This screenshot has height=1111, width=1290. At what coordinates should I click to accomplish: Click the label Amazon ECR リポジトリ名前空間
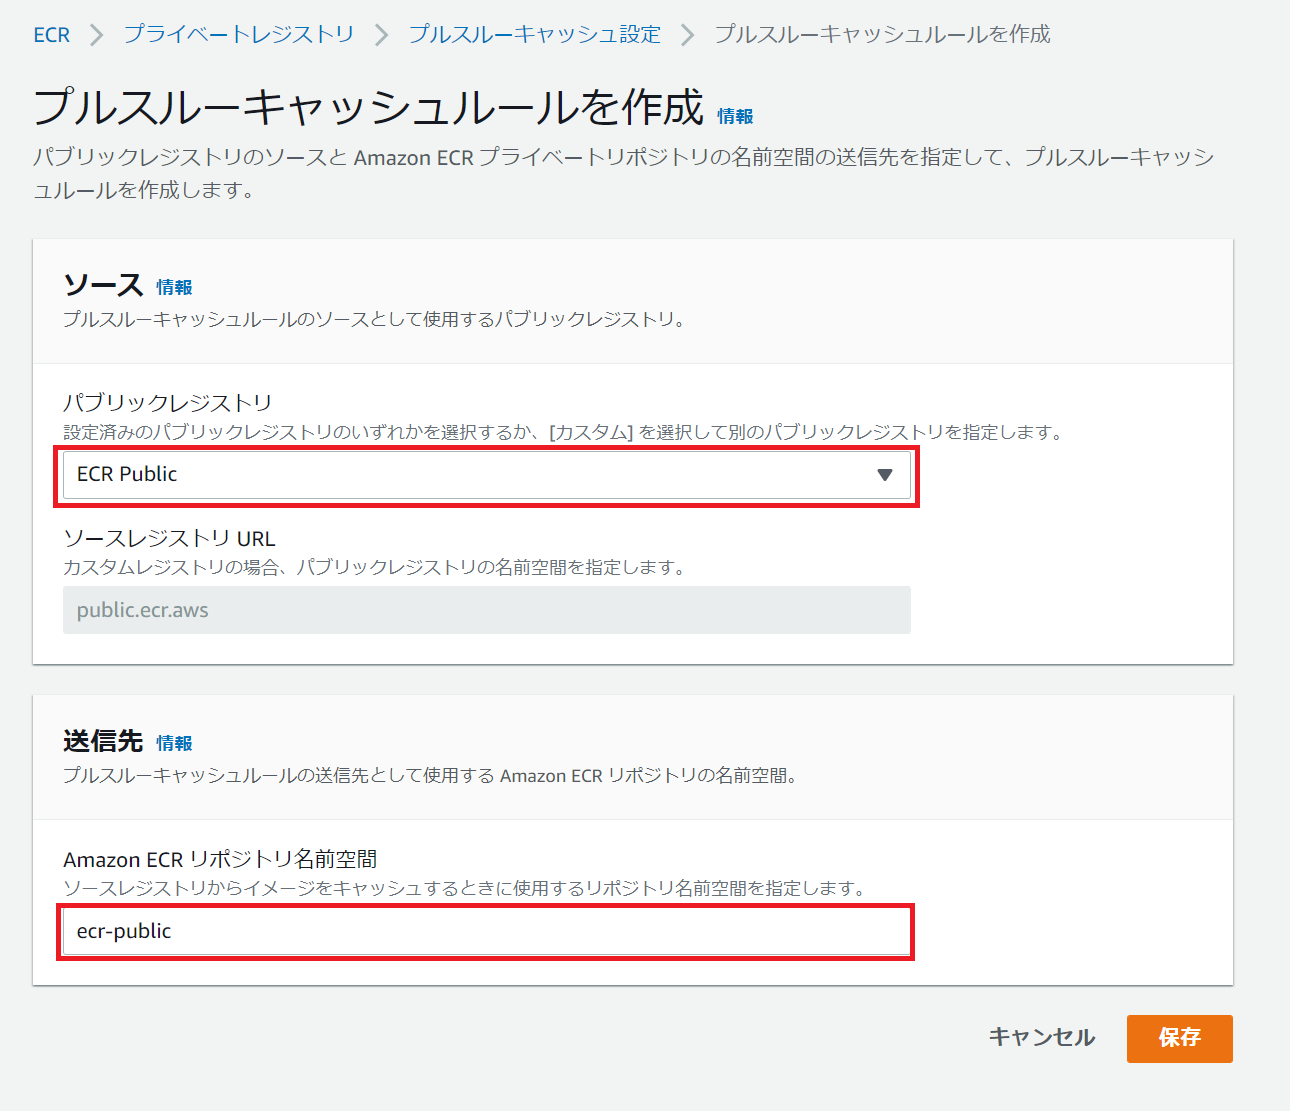(220, 860)
